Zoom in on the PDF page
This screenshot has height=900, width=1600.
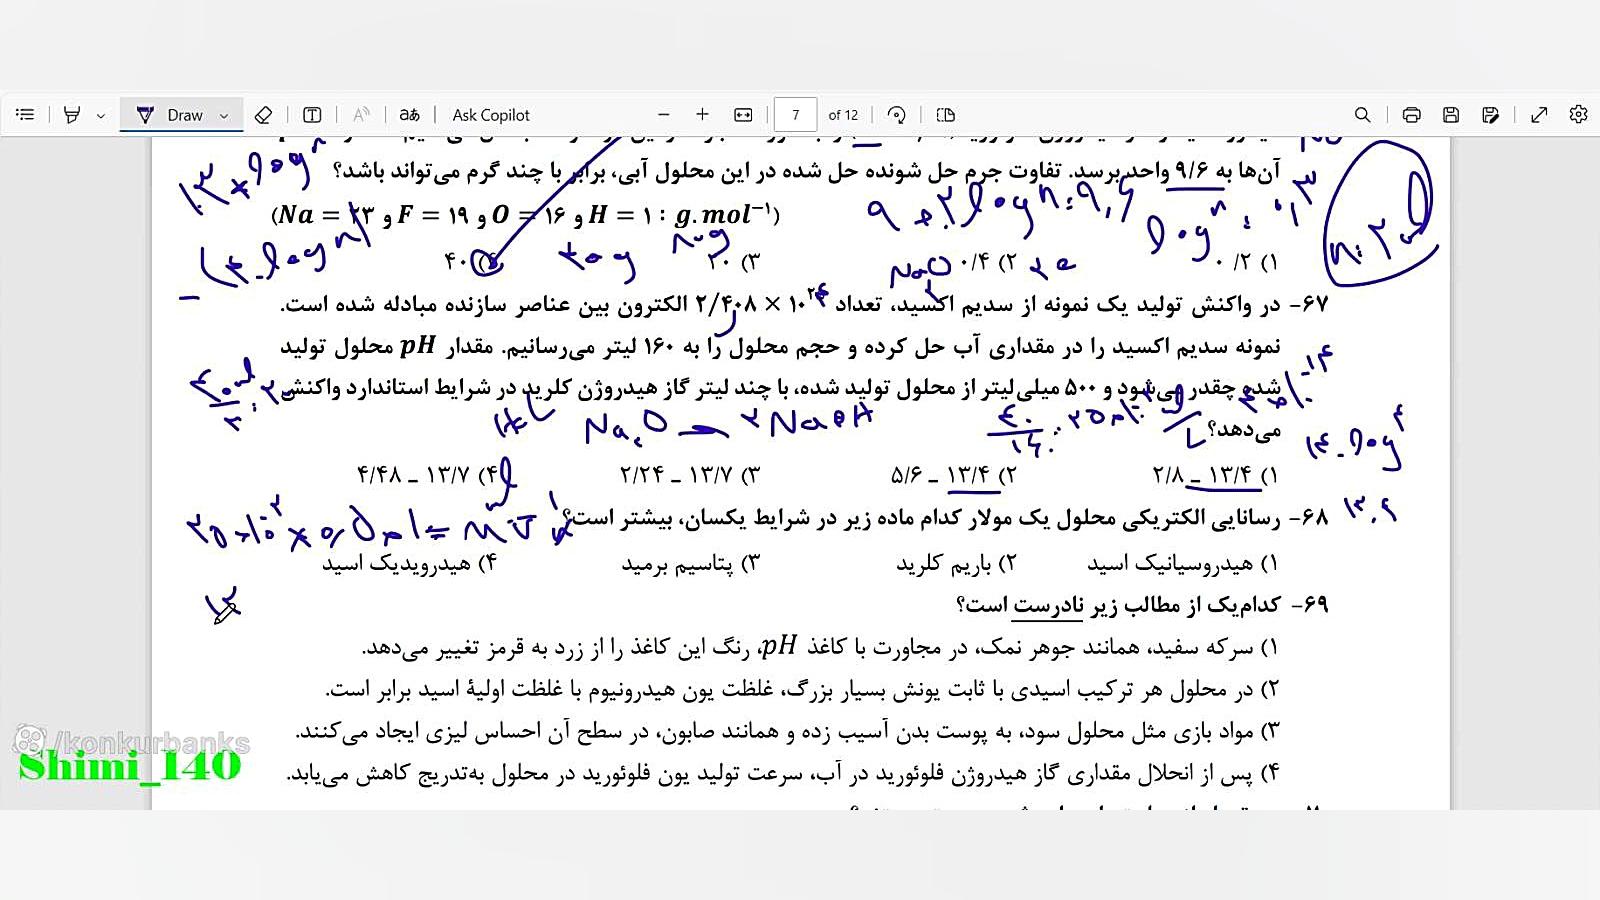pos(702,115)
